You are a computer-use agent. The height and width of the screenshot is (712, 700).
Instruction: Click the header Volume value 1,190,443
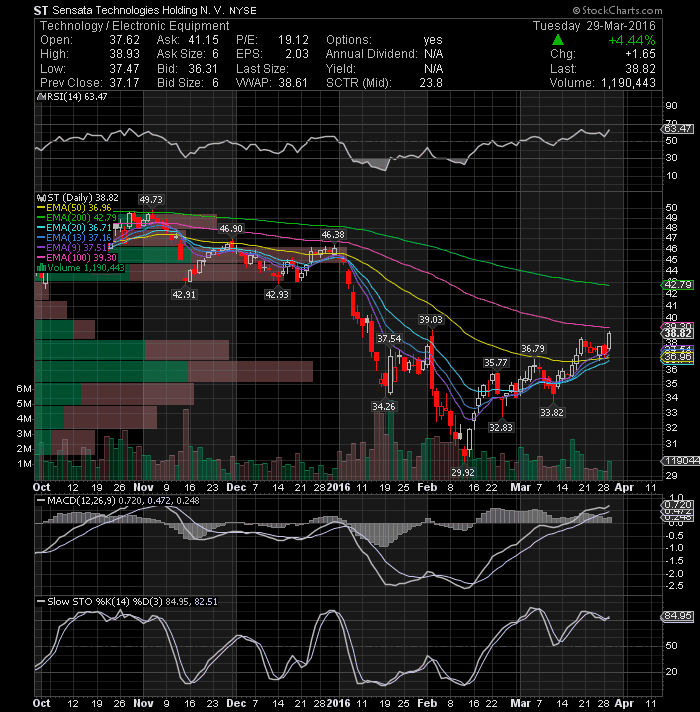(629, 83)
